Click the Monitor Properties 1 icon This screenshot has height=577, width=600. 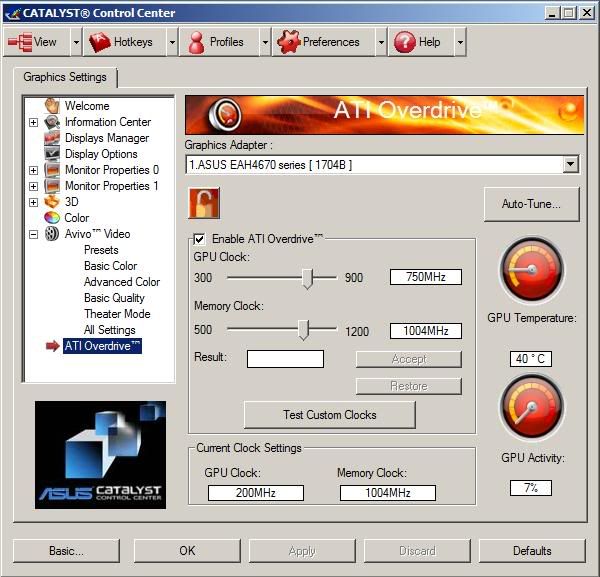(x=52, y=186)
